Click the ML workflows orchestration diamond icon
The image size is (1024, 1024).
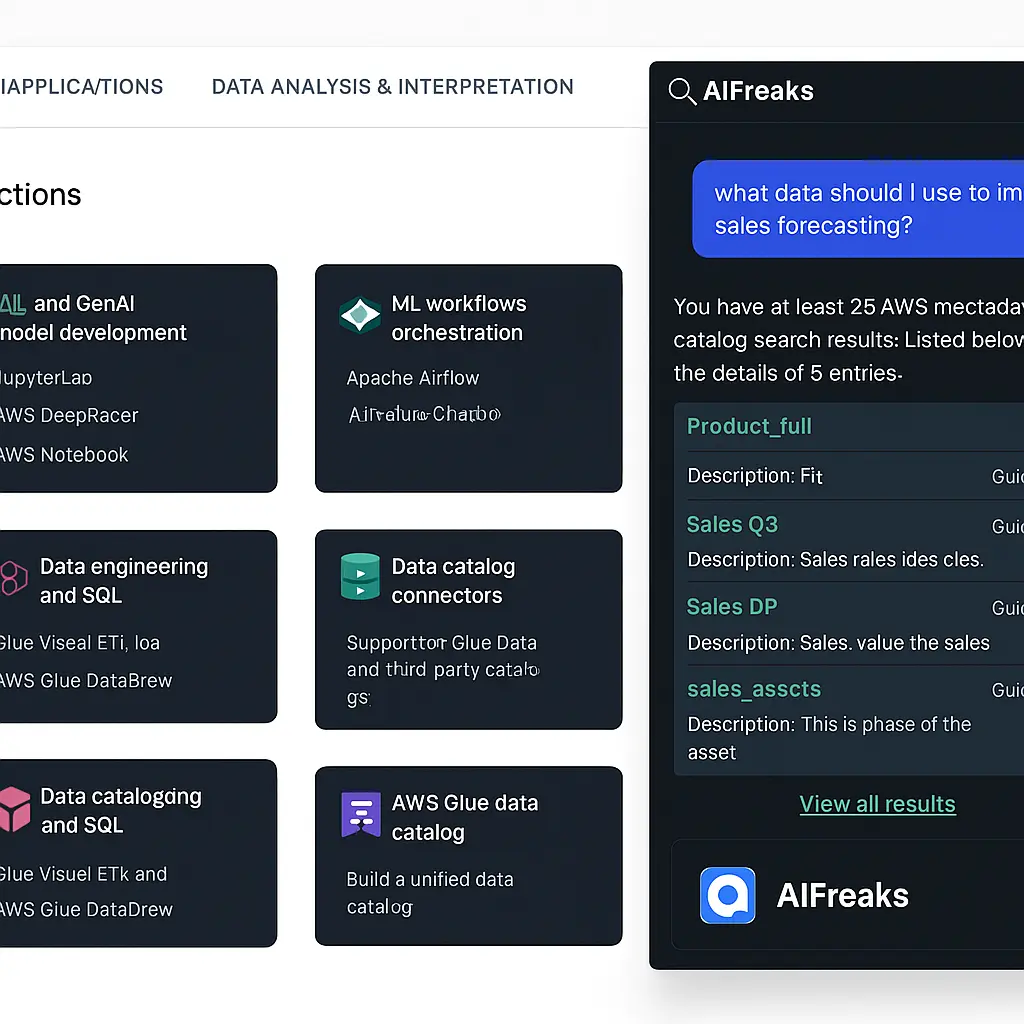pyautogui.click(x=360, y=315)
